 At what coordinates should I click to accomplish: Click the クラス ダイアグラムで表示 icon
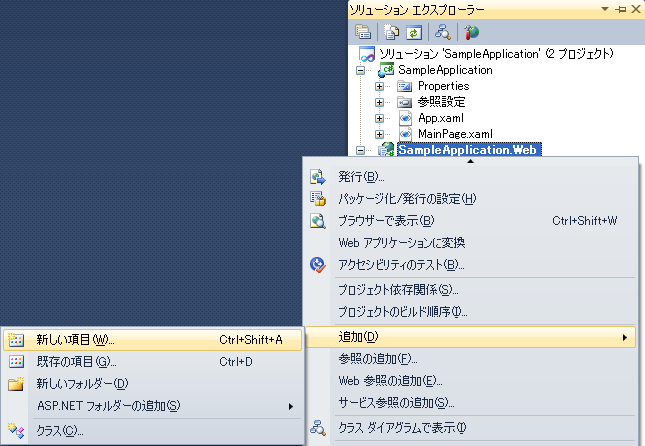point(318,428)
